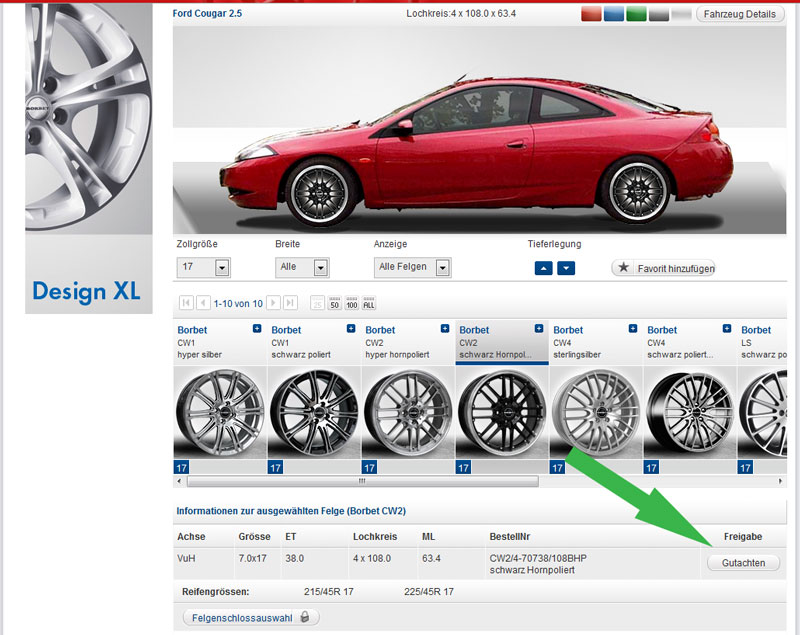Click Favorit hinzufügen button

663,268
